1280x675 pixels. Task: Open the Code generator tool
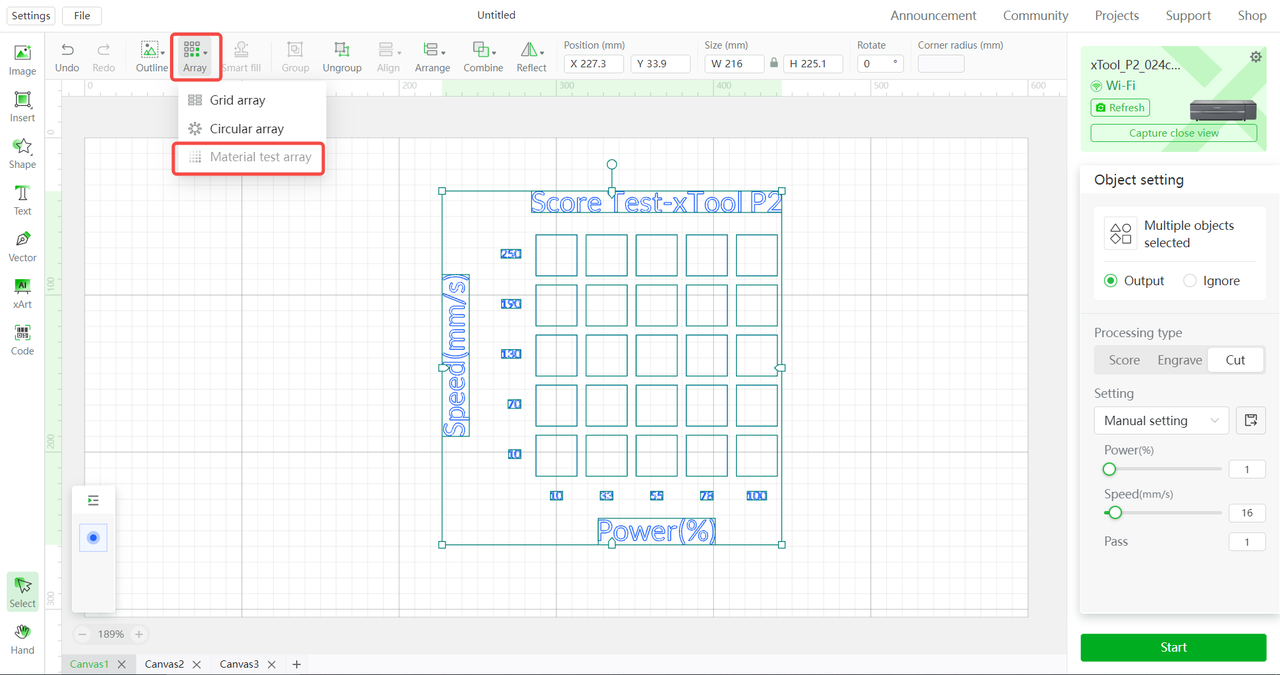coord(22,340)
